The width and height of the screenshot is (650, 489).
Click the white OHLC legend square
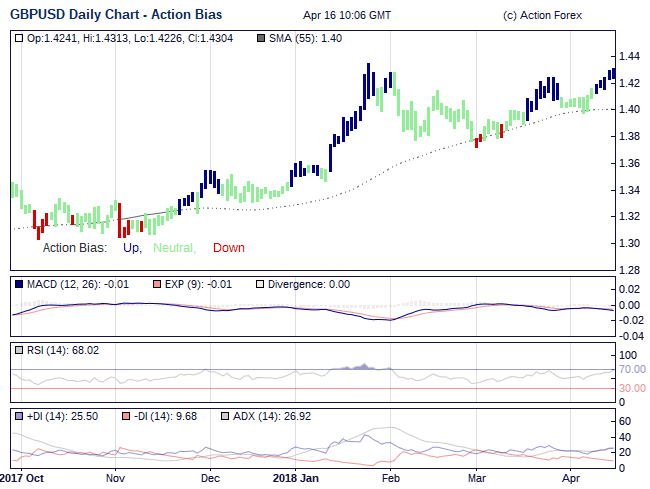pos(19,38)
